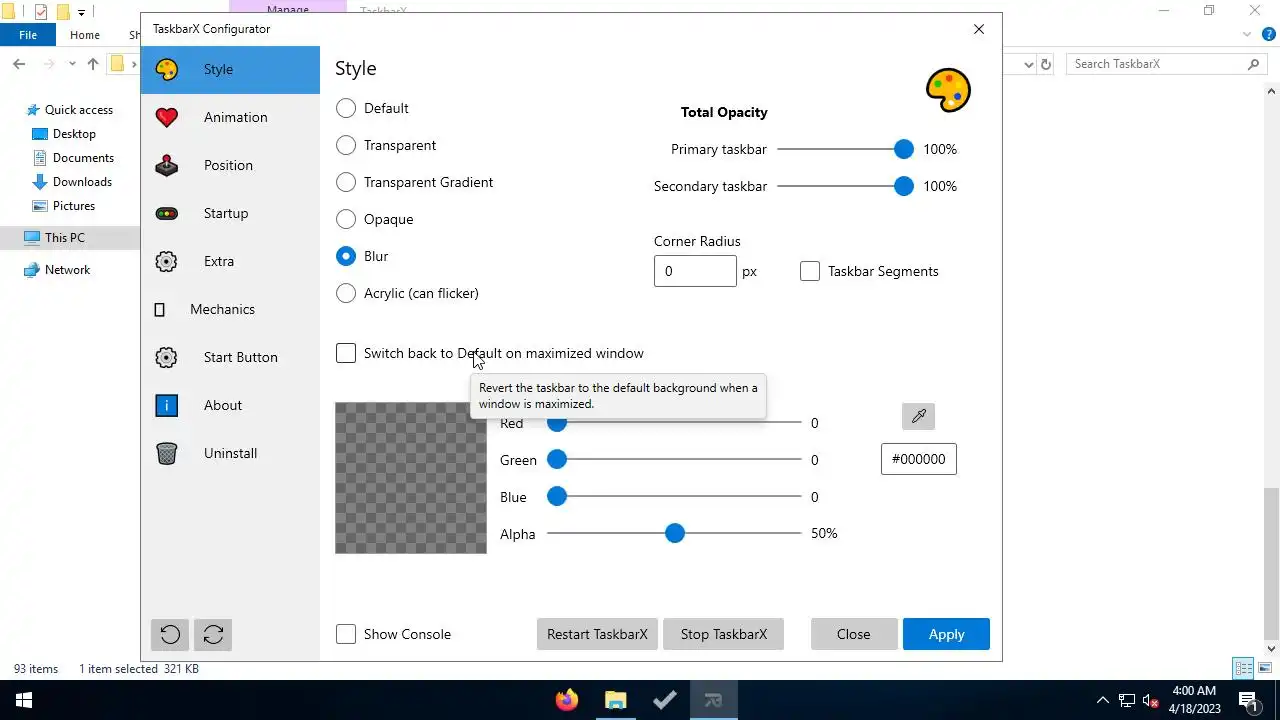Open the Home ribbon tab in Explorer
Viewport: 1280px width, 720px height.
85,35
